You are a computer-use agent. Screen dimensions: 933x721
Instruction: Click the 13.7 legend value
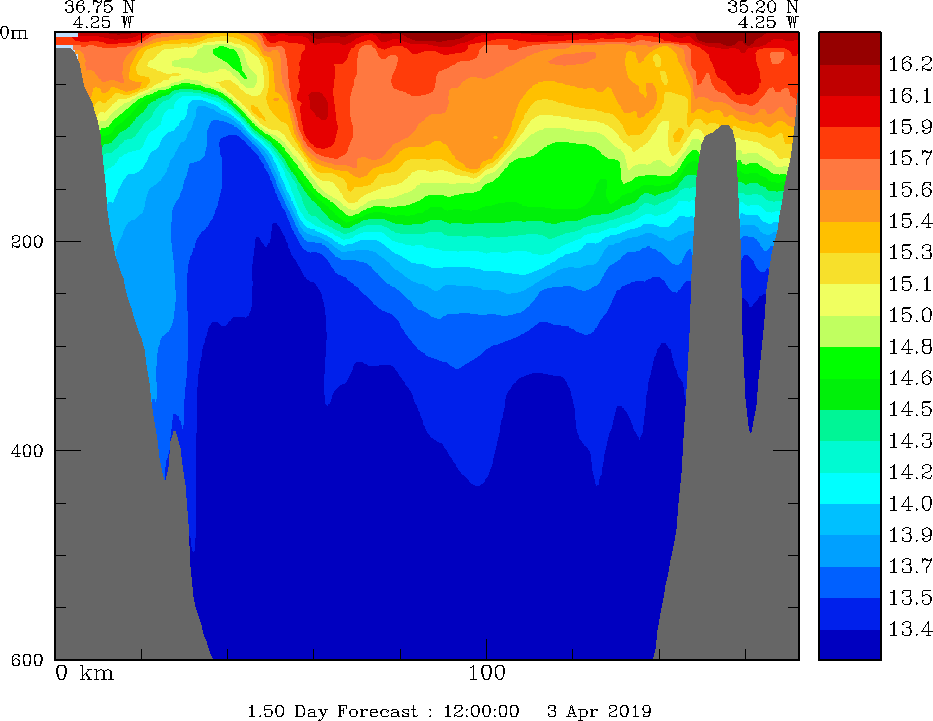pos(910,566)
